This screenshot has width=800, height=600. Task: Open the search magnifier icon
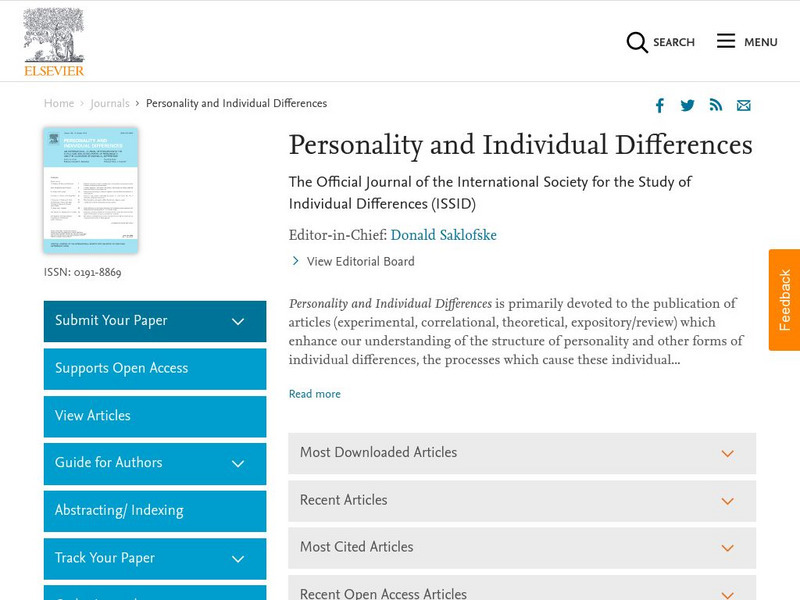pyautogui.click(x=637, y=42)
